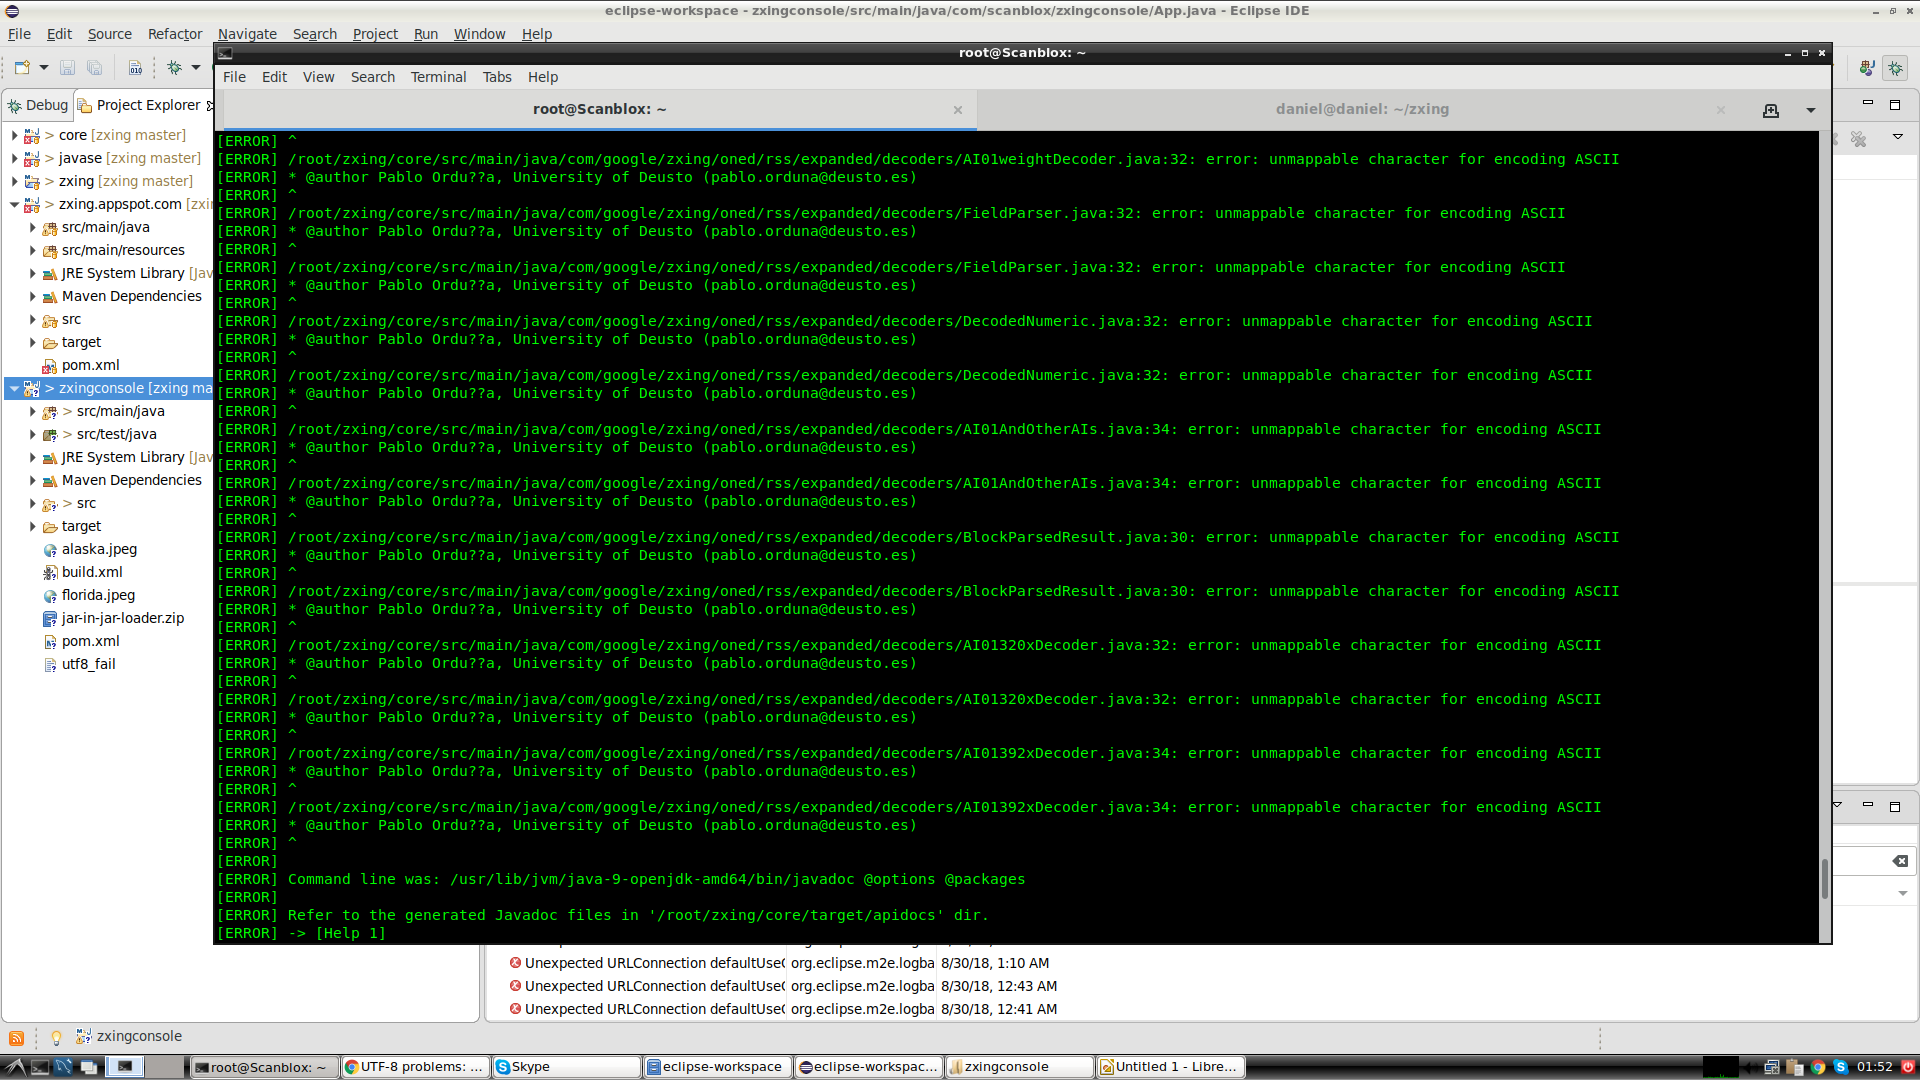Screen dimensions: 1920x1080
Task: Click the Save All toolbar icon
Action: click(x=95, y=68)
